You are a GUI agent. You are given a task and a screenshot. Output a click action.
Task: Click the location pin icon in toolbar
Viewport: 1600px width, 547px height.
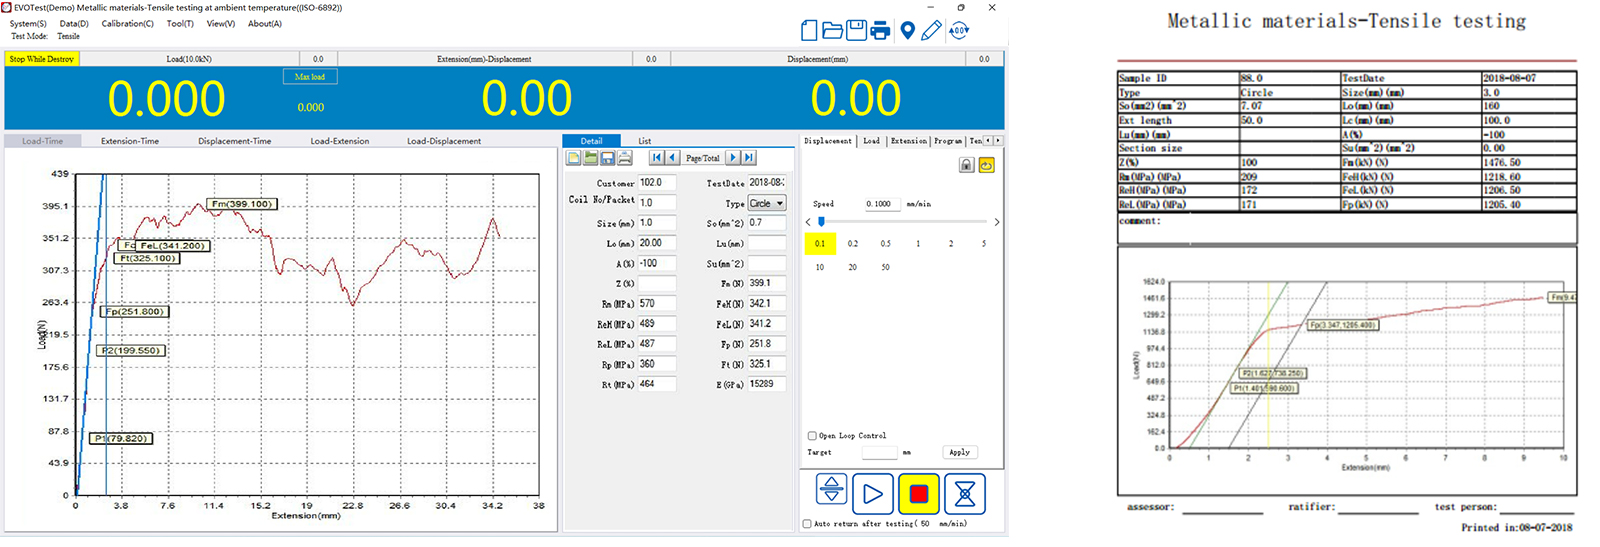click(907, 31)
